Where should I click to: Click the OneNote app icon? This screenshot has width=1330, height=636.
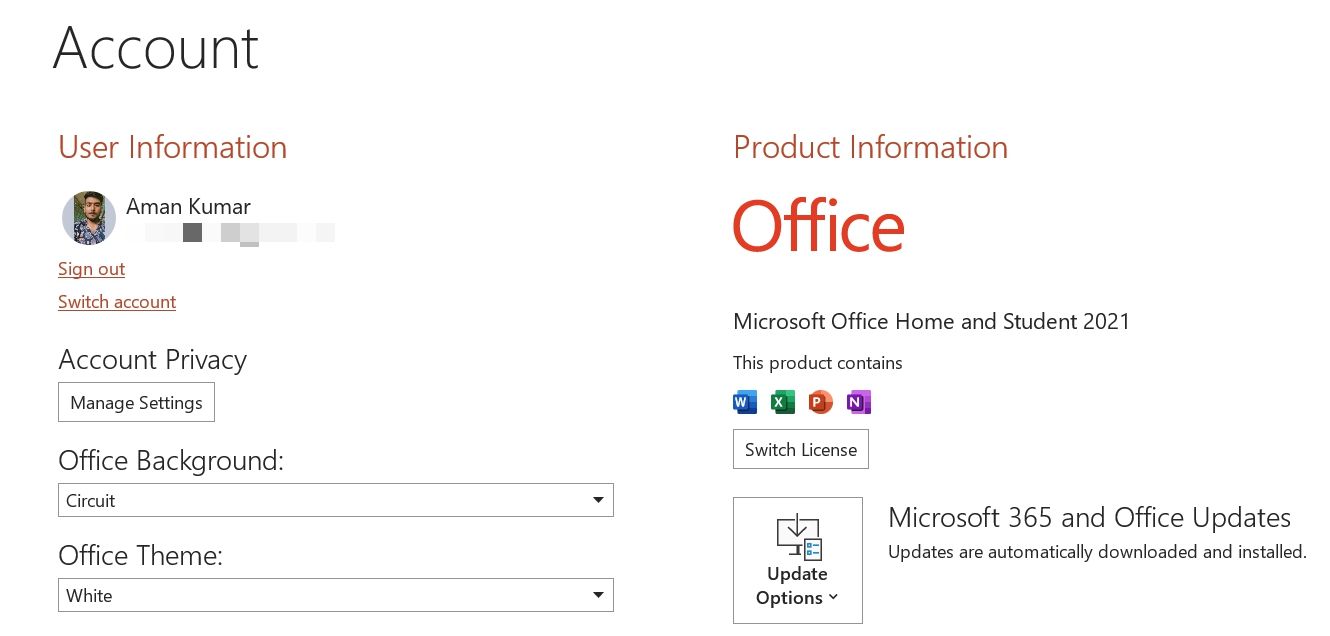click(x=858, y=402)
